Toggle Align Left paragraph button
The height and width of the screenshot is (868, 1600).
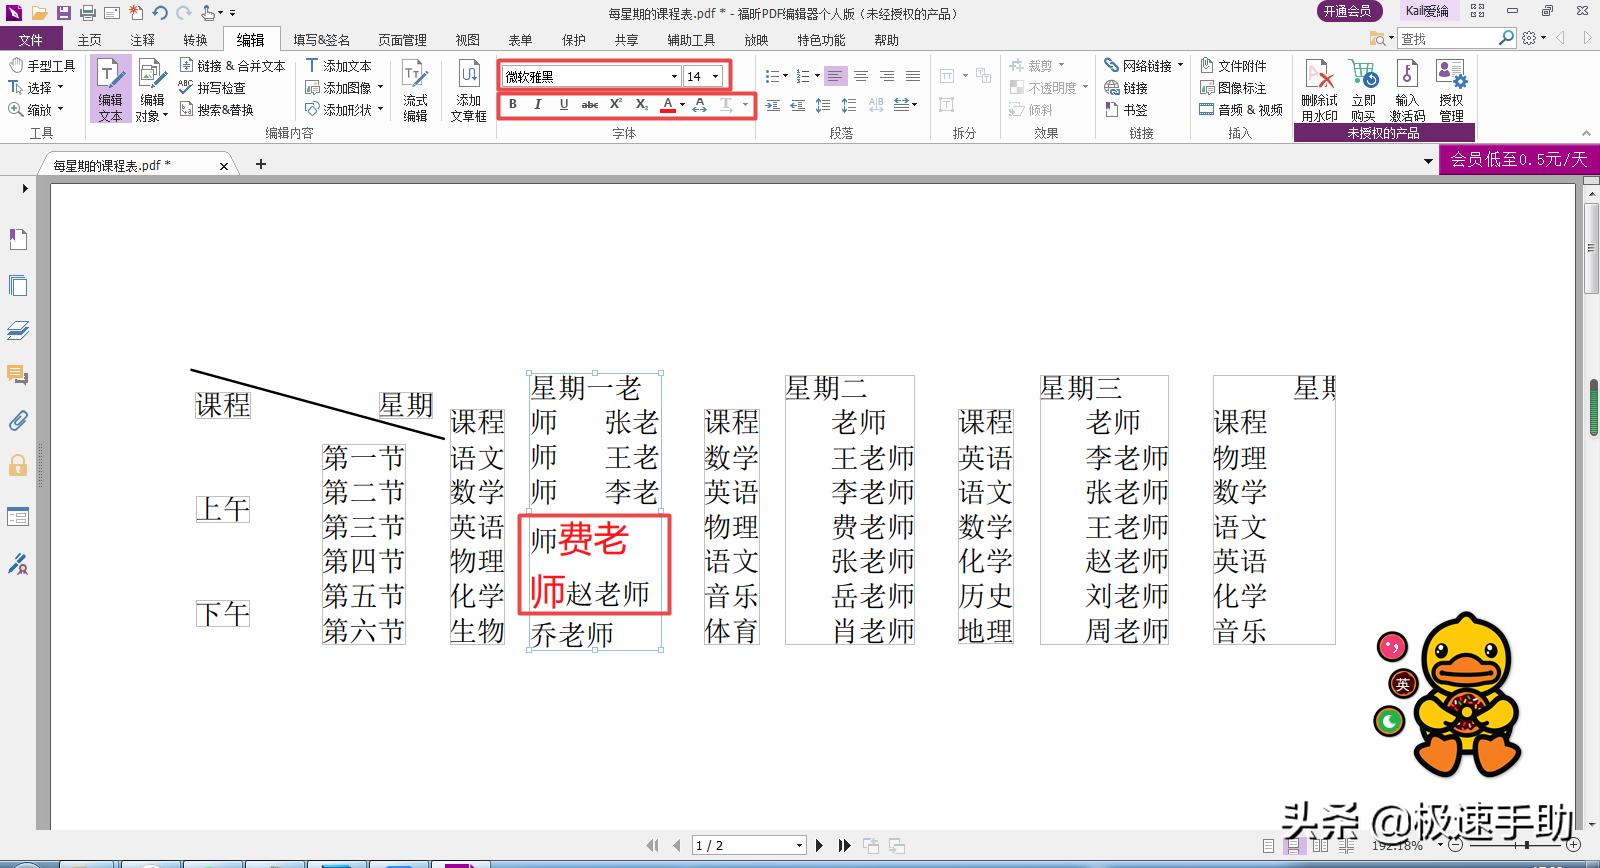(x=835, y=76)
